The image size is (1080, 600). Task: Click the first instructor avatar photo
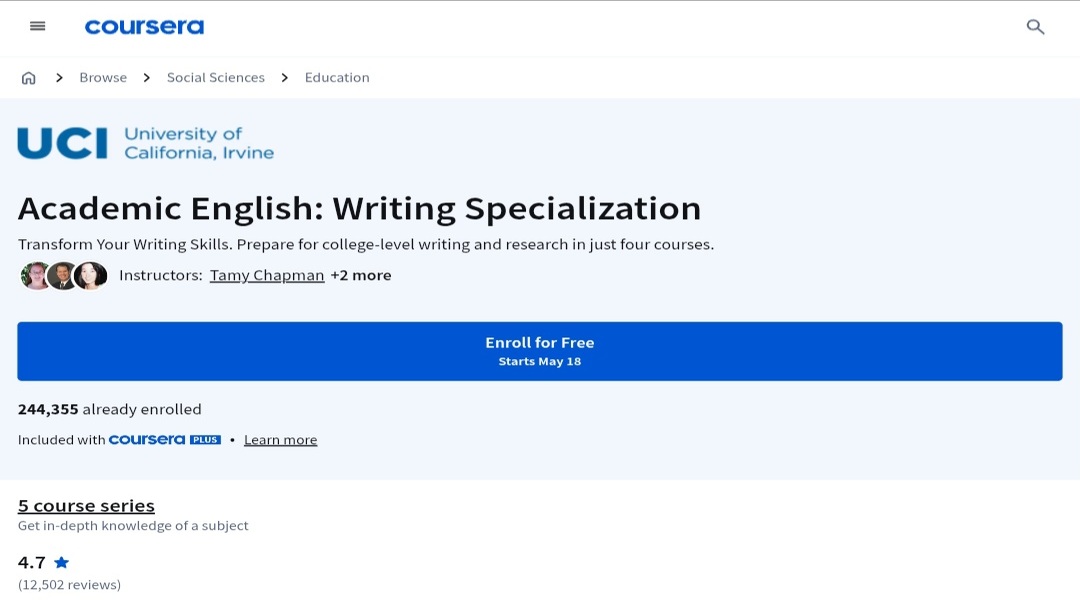pyautogui.click(x=34, y=276)
